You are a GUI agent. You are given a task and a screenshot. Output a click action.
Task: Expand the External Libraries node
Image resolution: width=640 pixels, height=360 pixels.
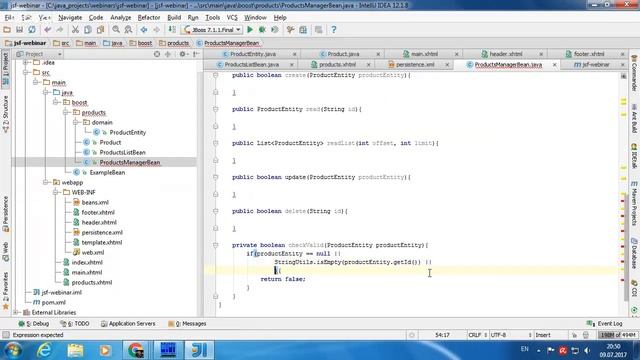click(16, 312)
